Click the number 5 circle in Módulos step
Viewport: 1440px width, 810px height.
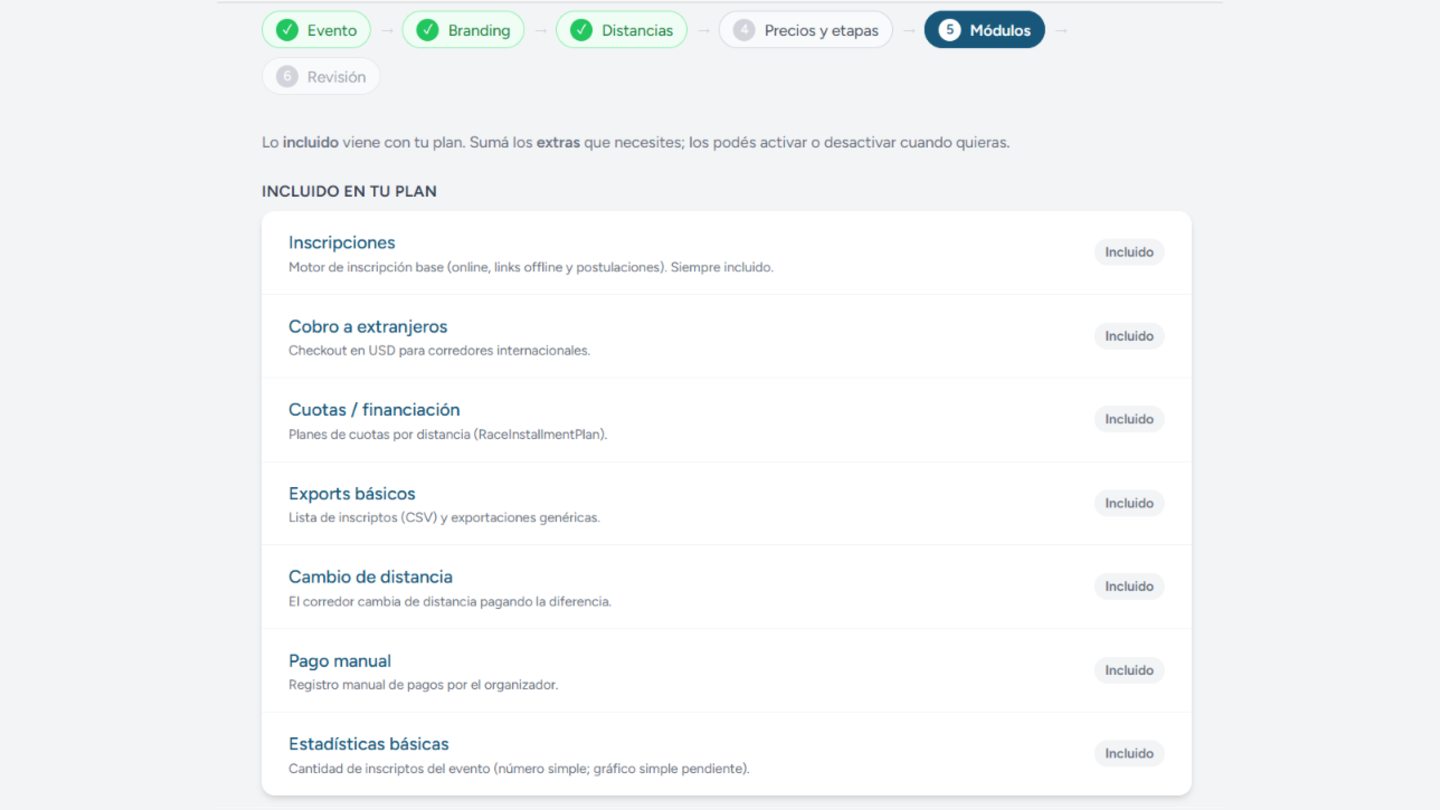949,30
